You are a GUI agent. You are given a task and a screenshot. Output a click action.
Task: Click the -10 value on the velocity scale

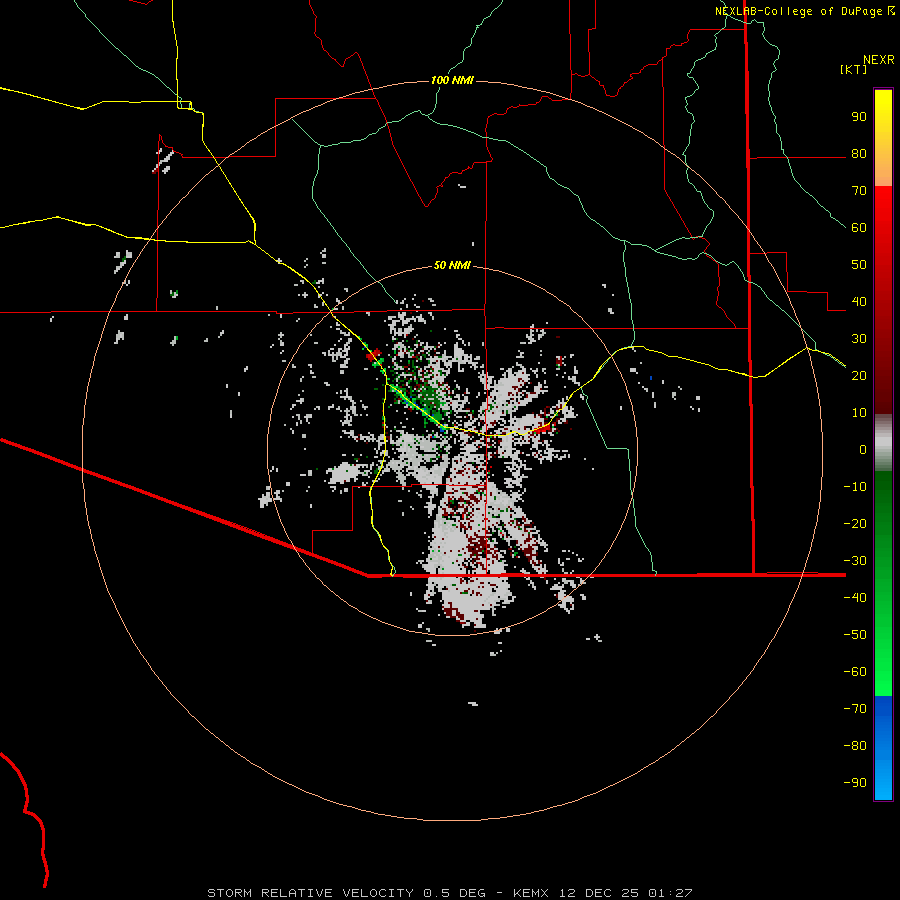(x=855, y=487)
